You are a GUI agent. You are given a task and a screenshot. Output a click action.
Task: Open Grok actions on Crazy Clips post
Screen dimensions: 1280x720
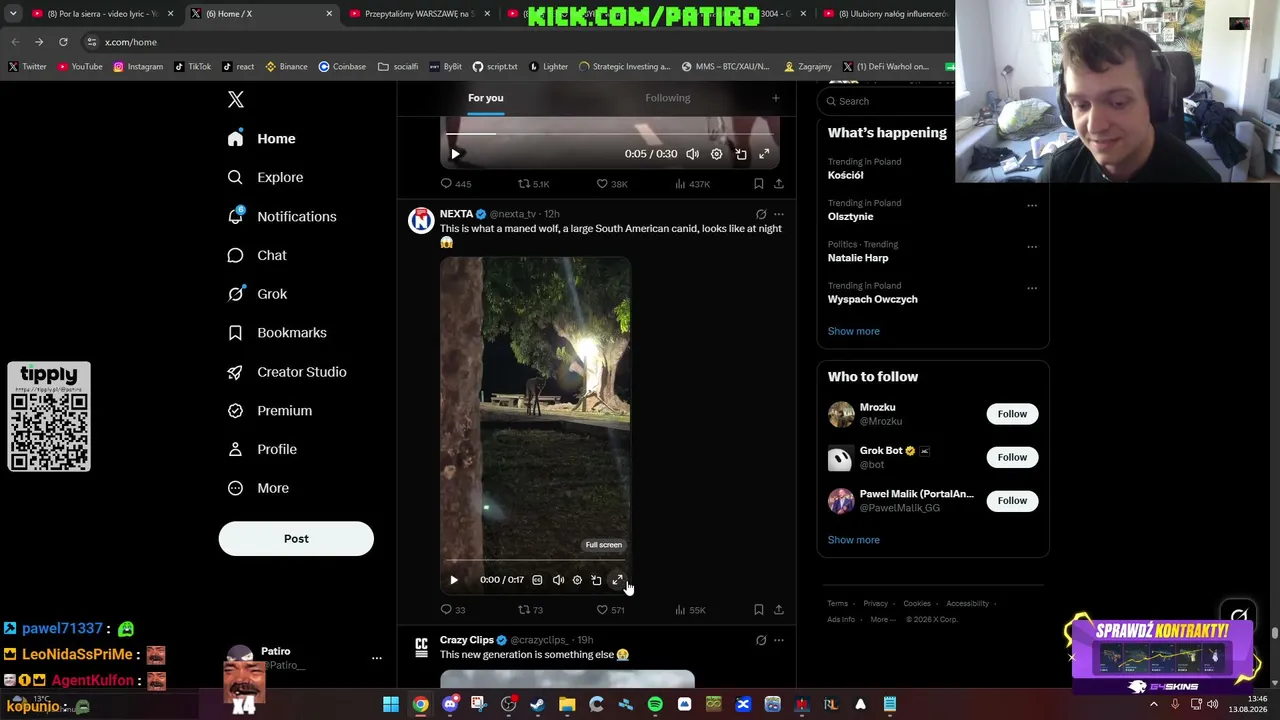(x=761, y=640)
